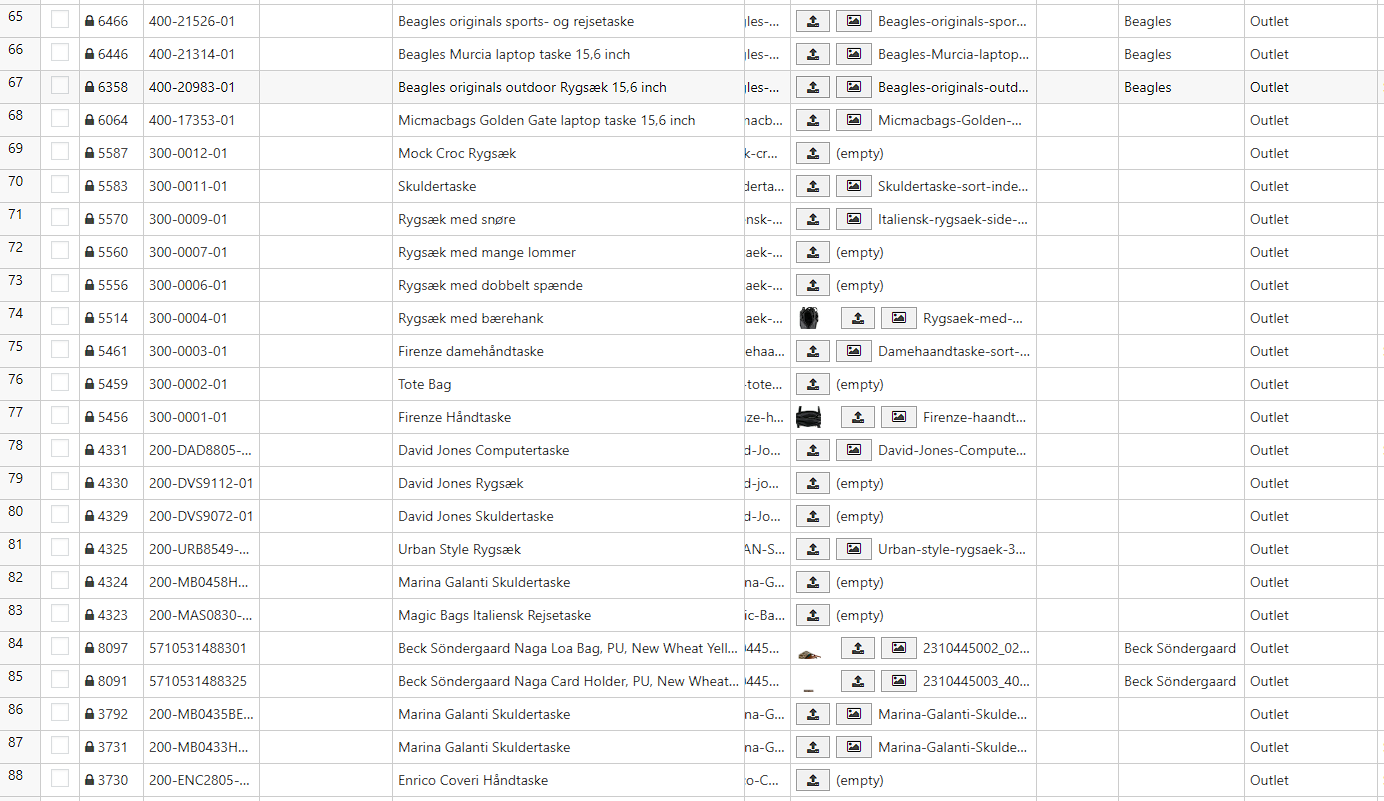The image size is (1384, 801).
Task: Click SKU cell 400-21314-01
Action: (201, 54)
